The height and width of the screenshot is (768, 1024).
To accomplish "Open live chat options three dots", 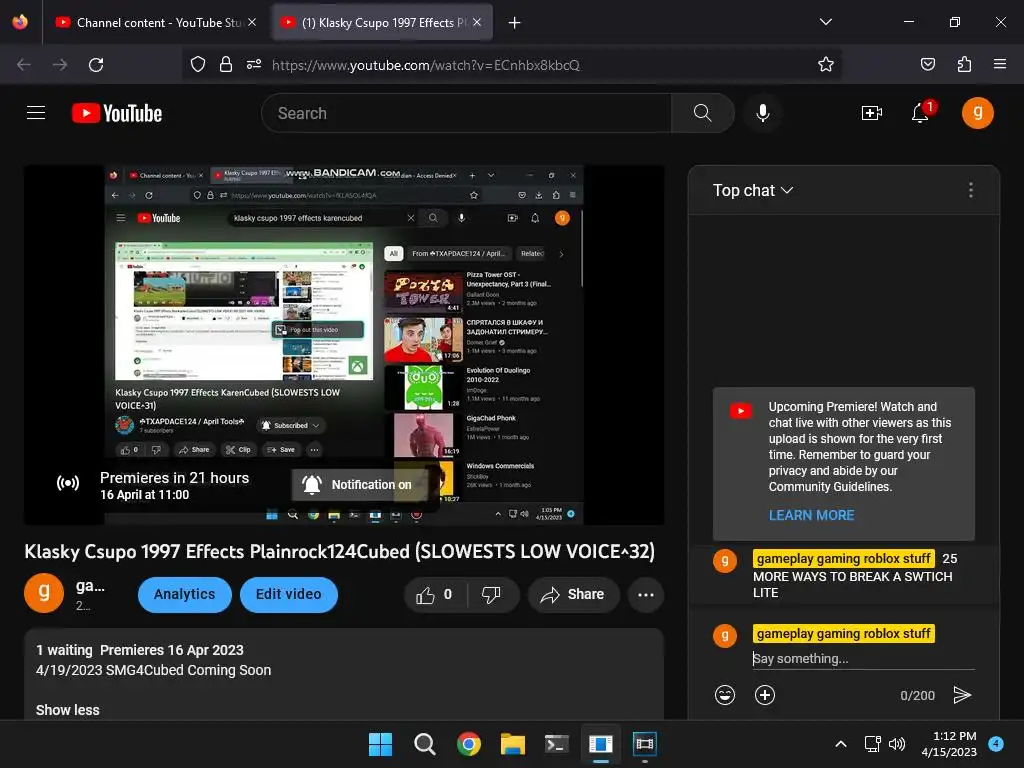I will 970,190.
